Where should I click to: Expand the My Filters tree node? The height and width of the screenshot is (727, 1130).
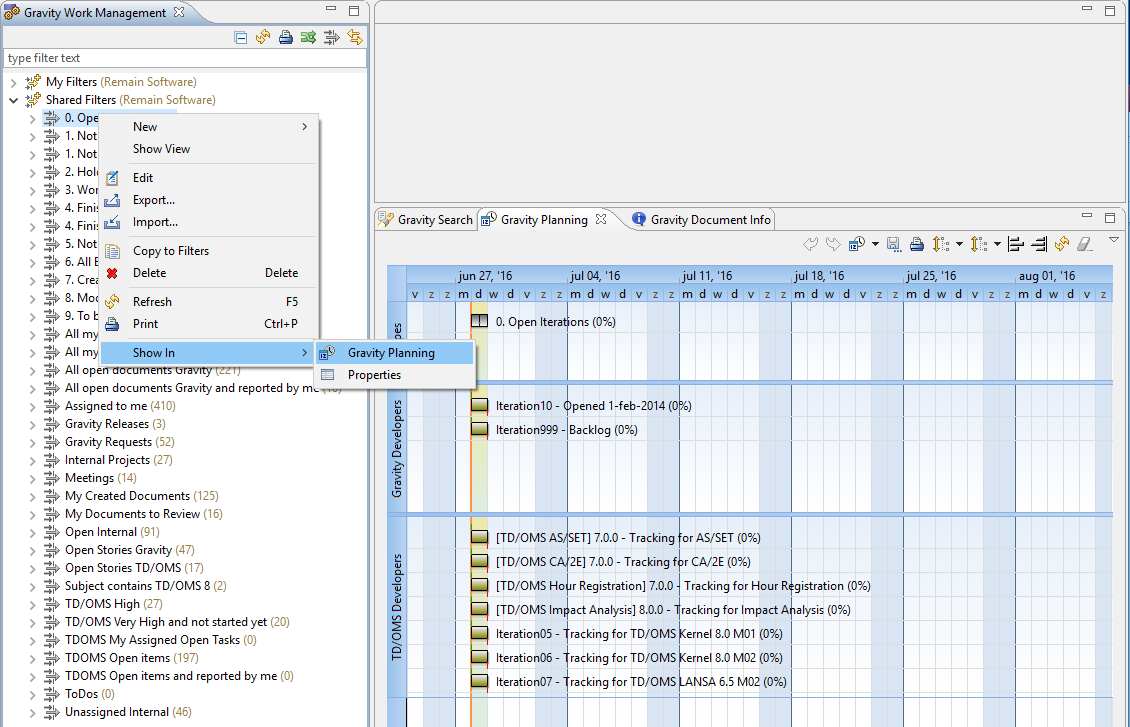[14, 82]
